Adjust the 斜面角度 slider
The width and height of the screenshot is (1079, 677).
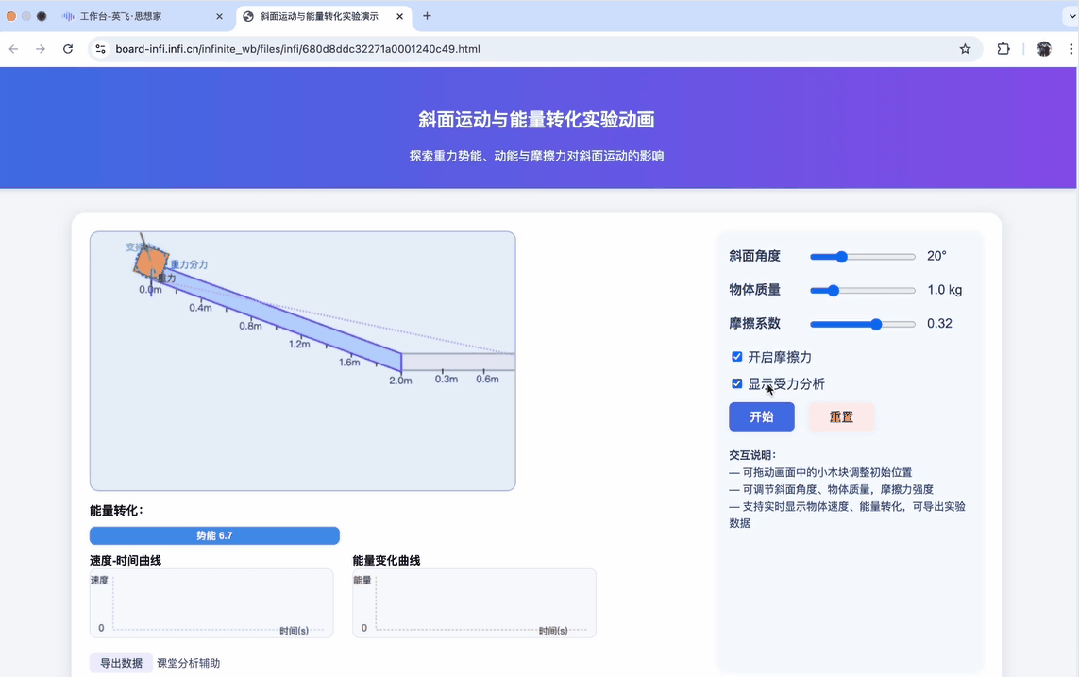point(862,257)
